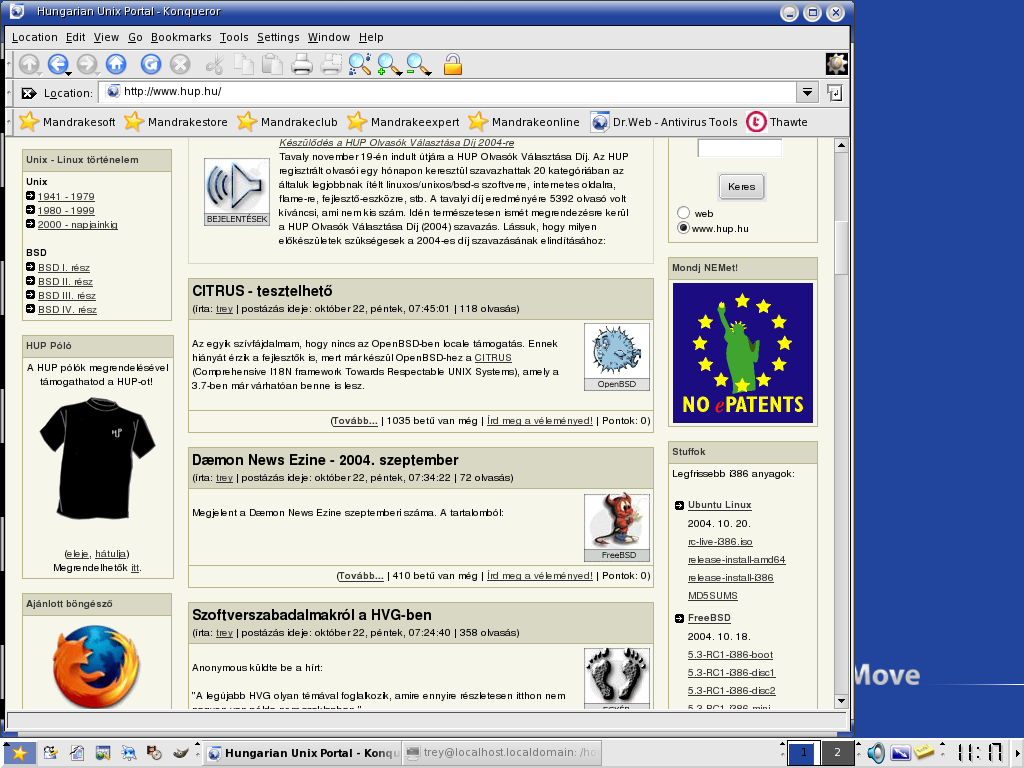1024x768 pixels.
Task: Open the 'FreeBSD' link under Stuffok
Action: 709,618
